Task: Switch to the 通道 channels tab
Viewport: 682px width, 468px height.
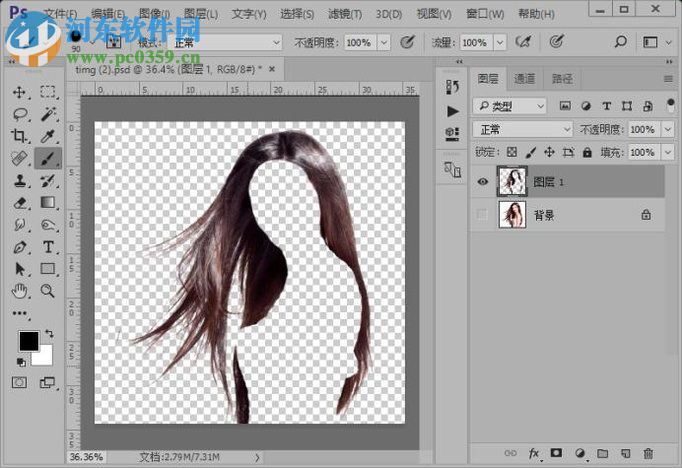Action: tap(524, 78)
